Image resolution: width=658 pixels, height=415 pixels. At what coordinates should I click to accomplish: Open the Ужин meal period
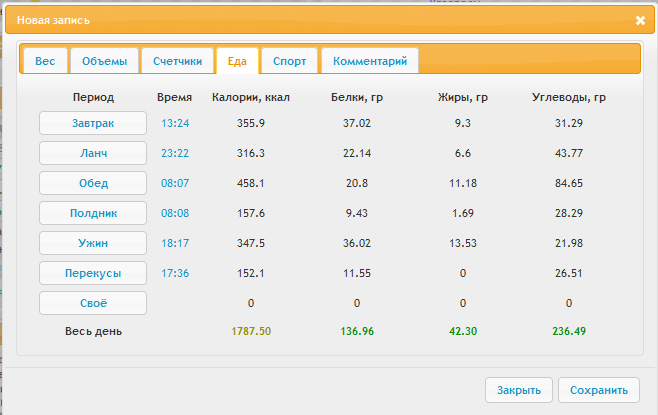point(93,243)
